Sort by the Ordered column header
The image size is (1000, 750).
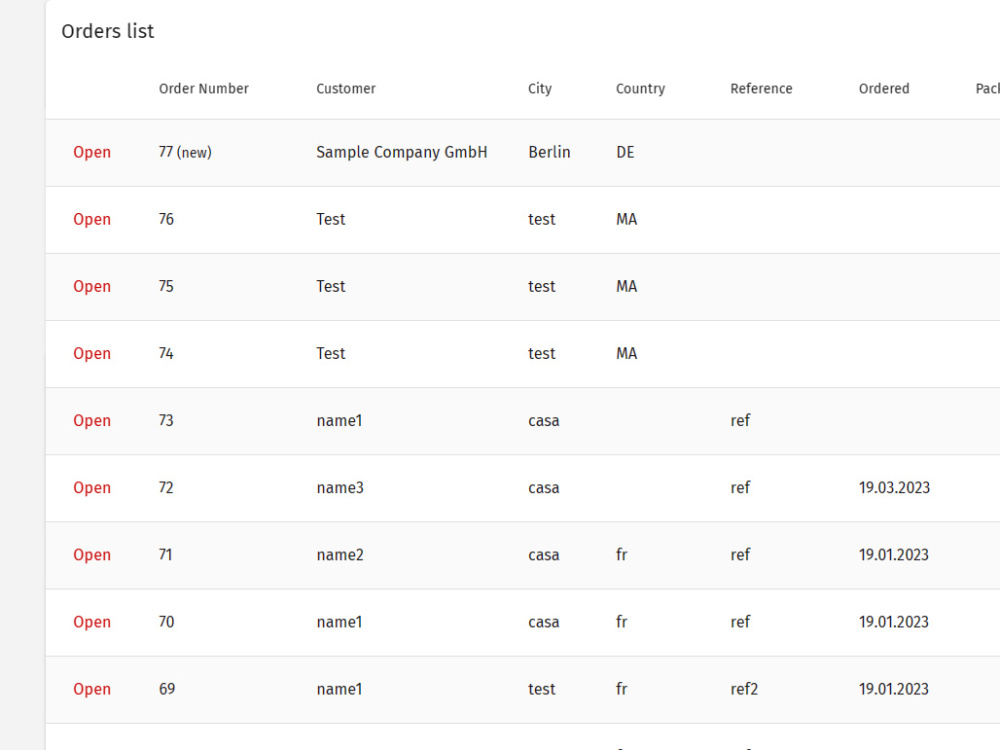pos(884,89)
